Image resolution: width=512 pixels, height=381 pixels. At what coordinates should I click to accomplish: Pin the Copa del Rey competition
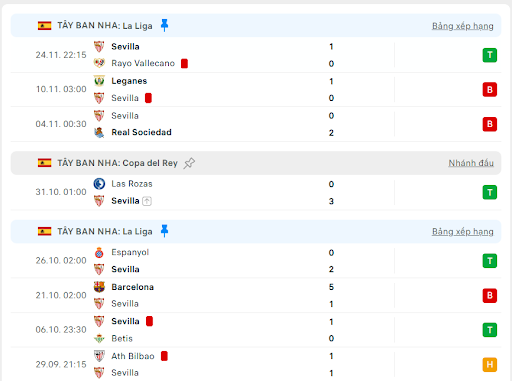[x=189, y=163]
